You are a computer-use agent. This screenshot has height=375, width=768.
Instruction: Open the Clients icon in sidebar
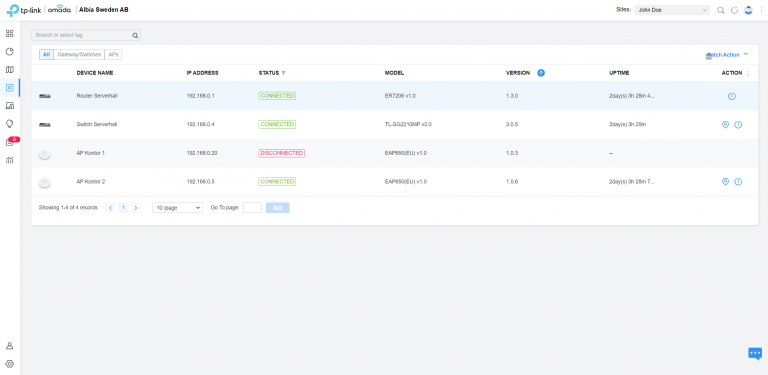point(9,106)
